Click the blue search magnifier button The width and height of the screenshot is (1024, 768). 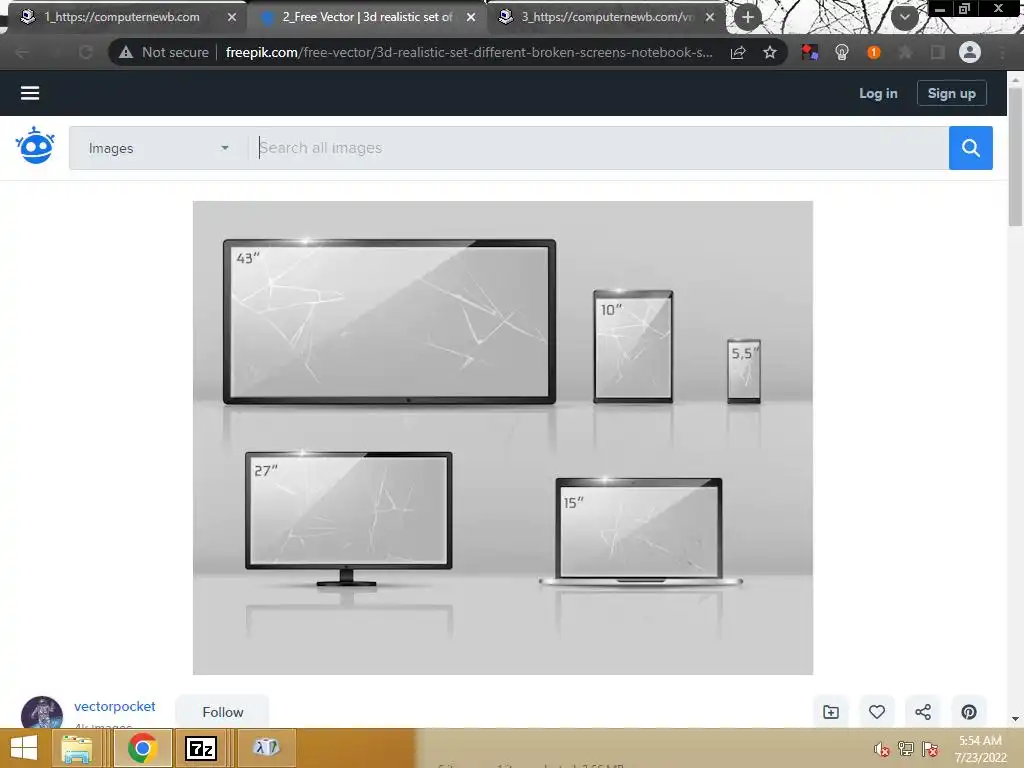970,148
